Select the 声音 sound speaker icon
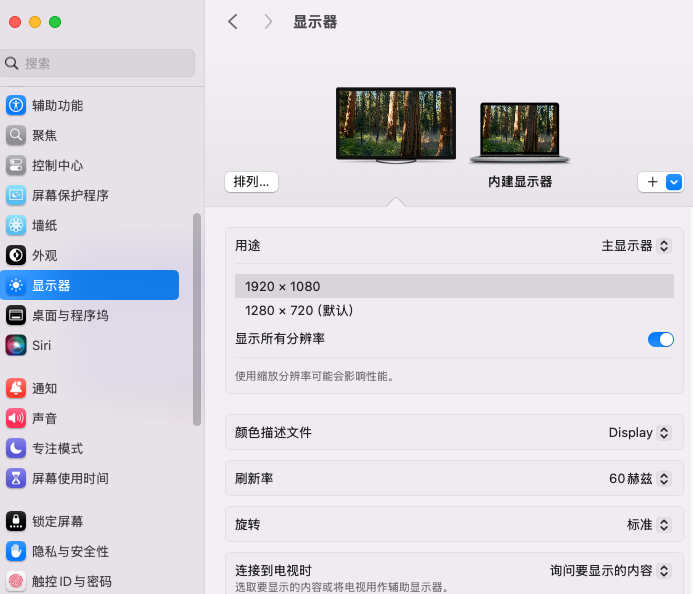This screenshot has height=594, width=693. pyautogui.click(x=16, y=419)
